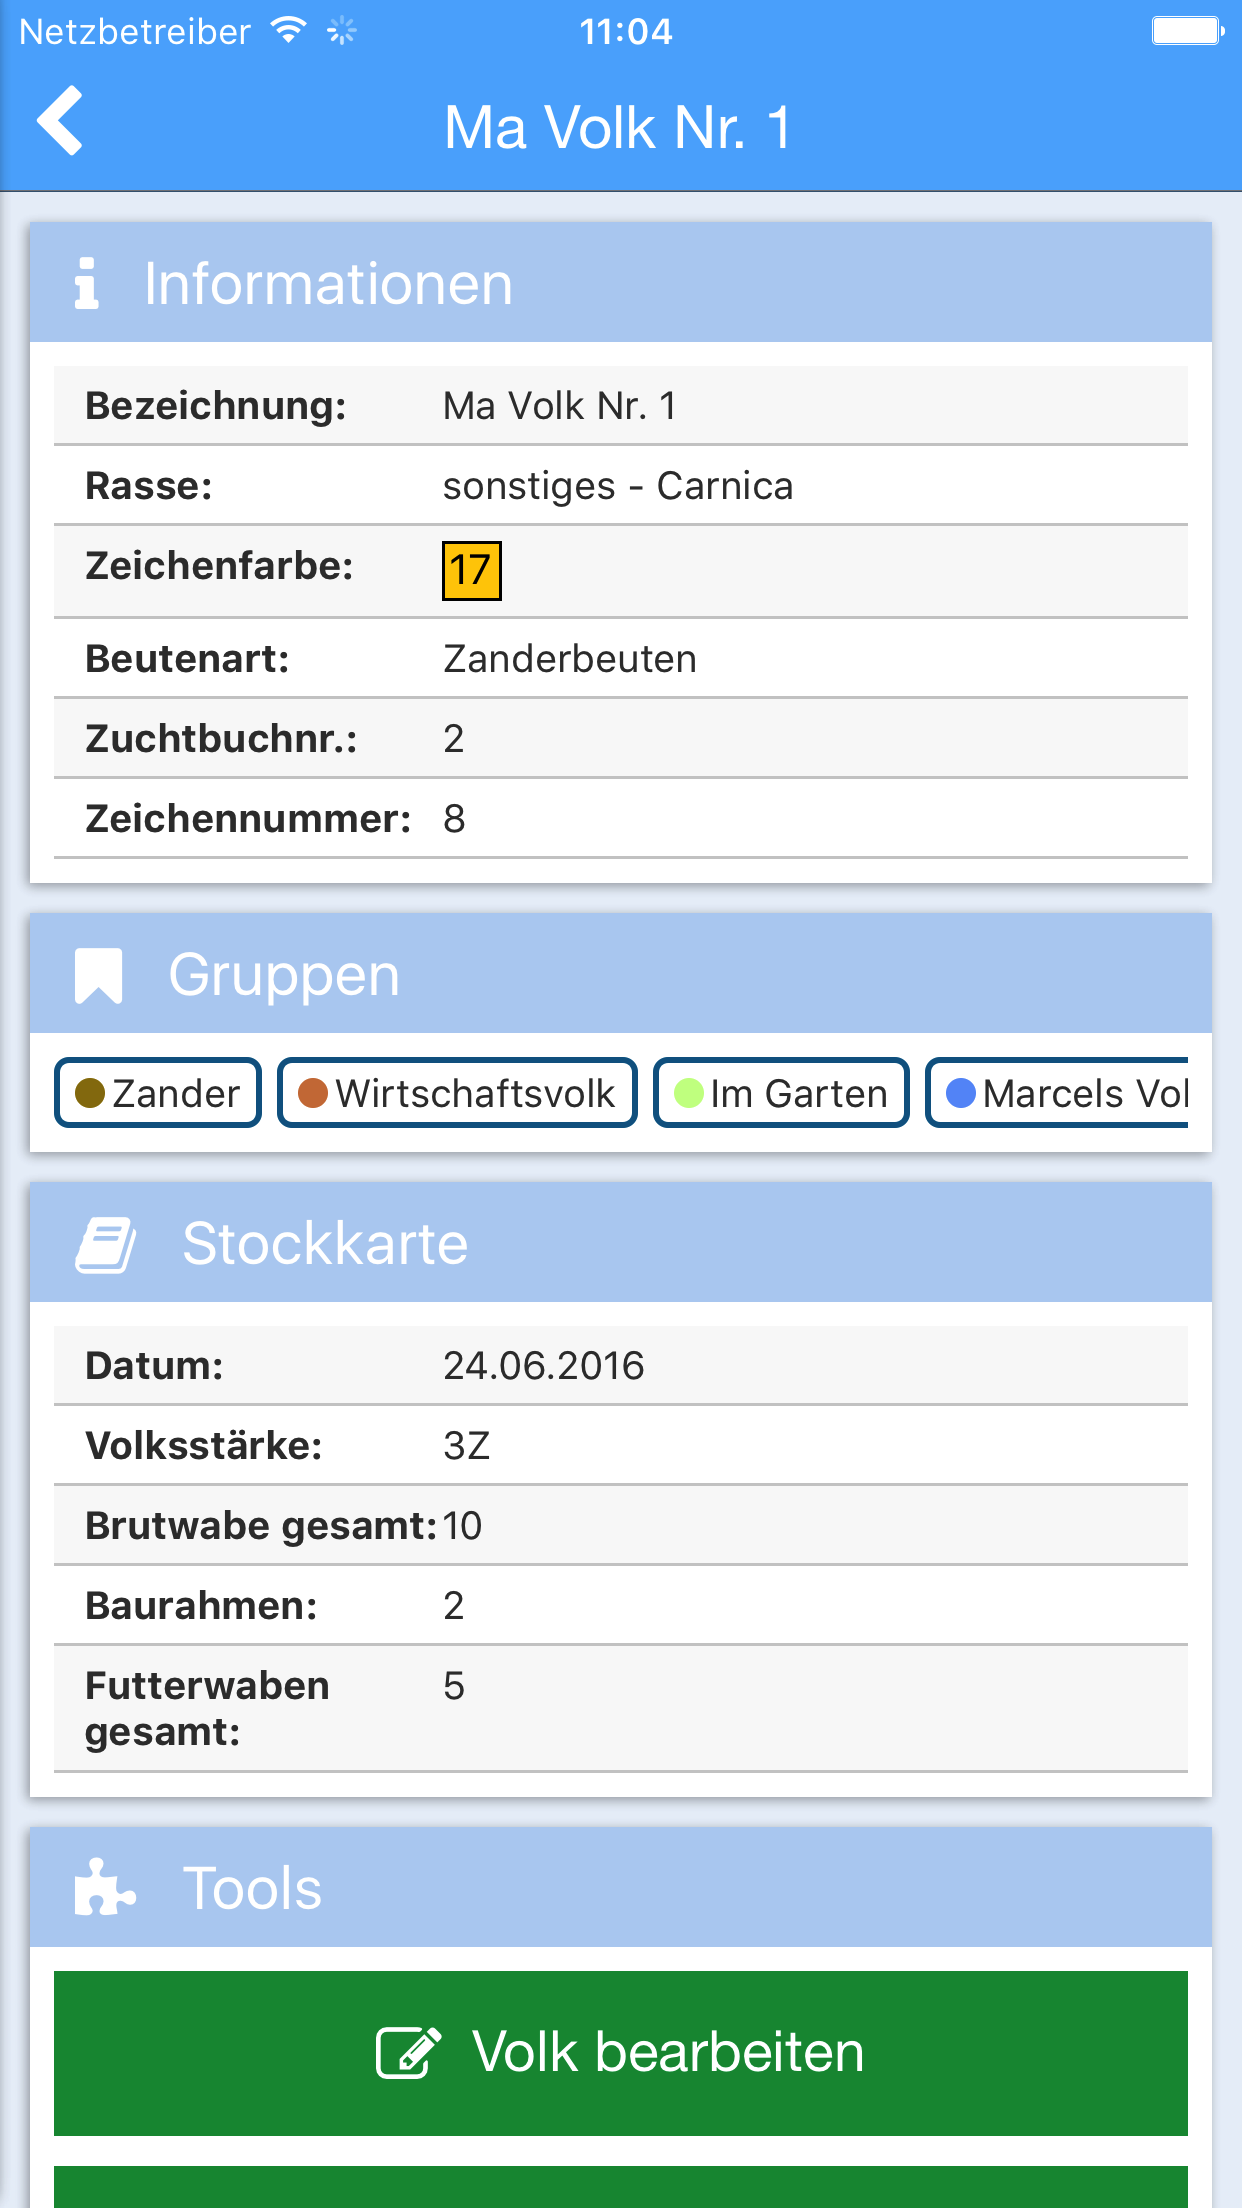Screen dimensions: 1242x2208
Task: Tap the battery indicator icon
Action: (x=1187, y=31)
